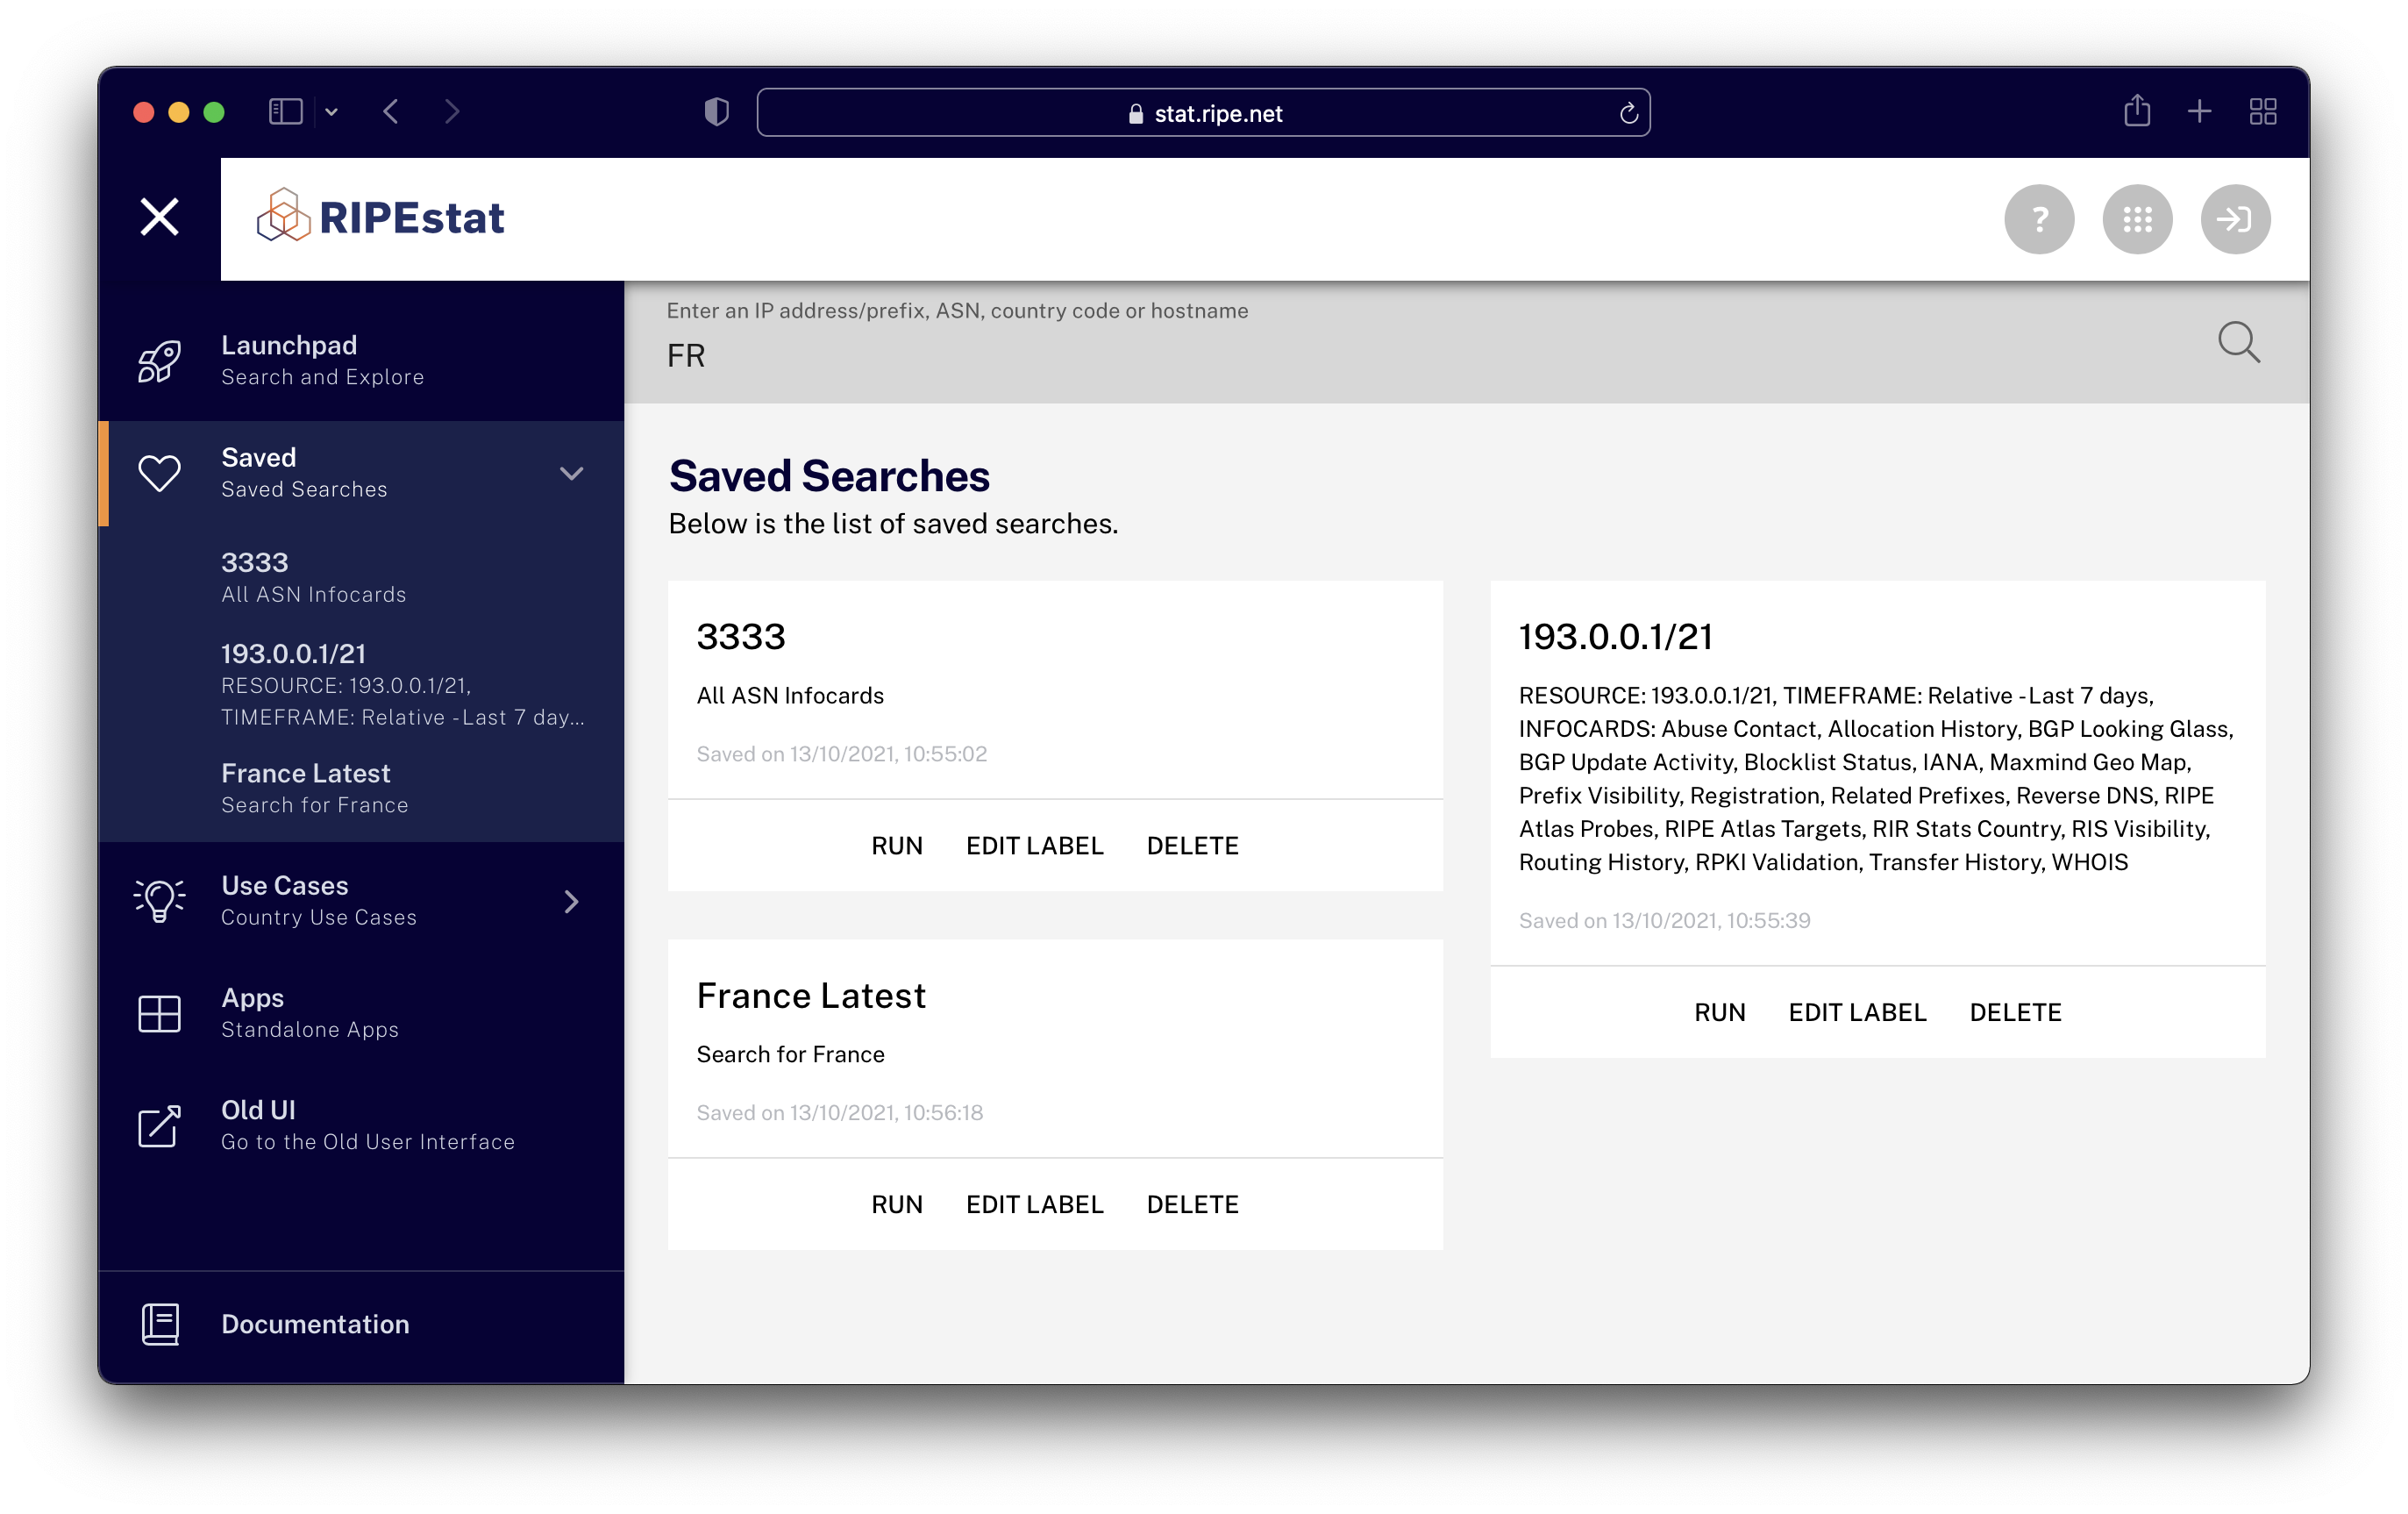Open the Safari sidebar dropdown arrow
The image size is (2408, 1514).
(x=332, y=112)
